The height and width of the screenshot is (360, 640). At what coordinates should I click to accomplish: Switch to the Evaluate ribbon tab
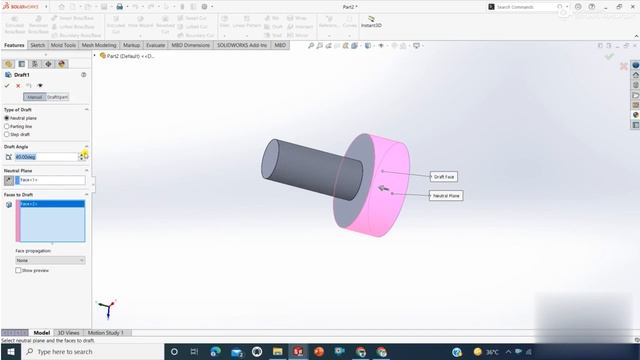pos(156,45)
